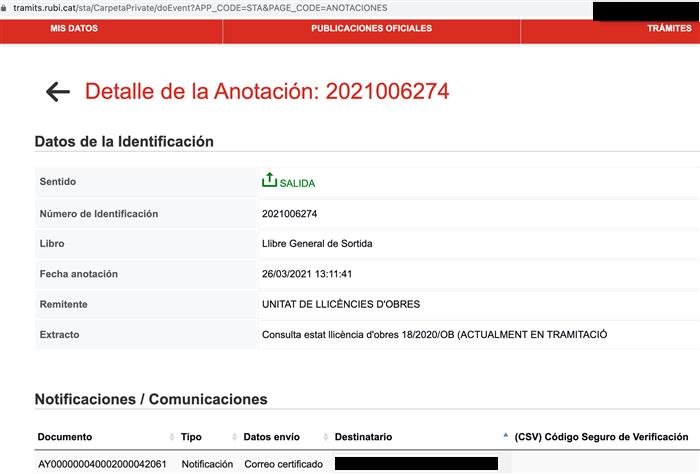Click the sort arrows in the Datos envío column
This screenshot has height=474, width=700.
pos(325,438)
